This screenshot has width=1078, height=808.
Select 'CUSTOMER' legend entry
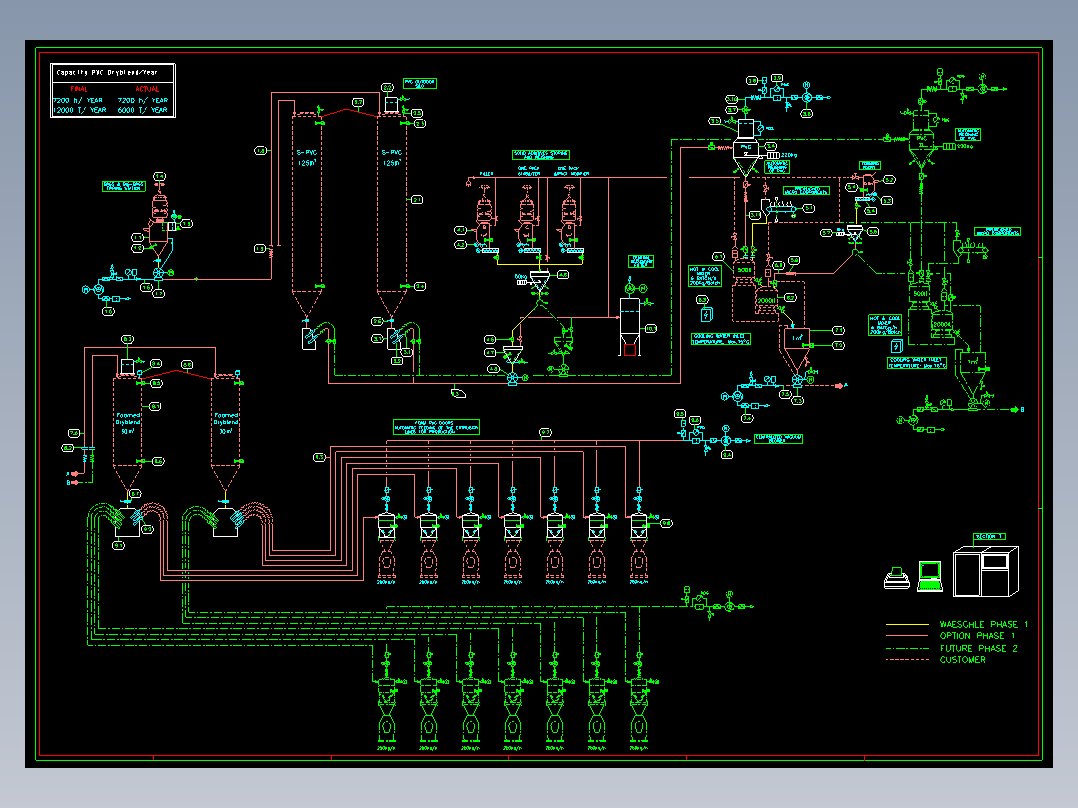pos(962,660)
